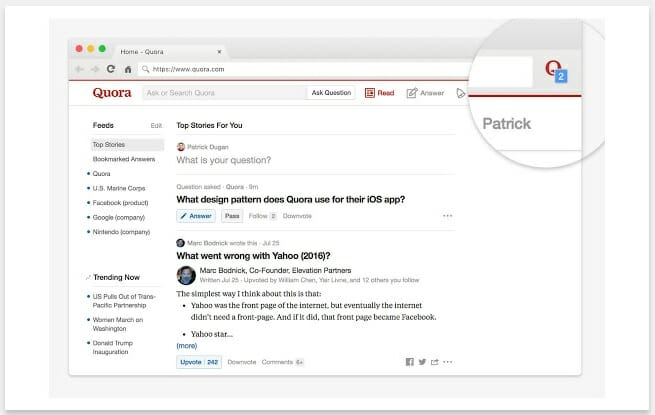655x415 pixels.
Task: Click the Trending Now arrow icon
Action: pos(88,278)
